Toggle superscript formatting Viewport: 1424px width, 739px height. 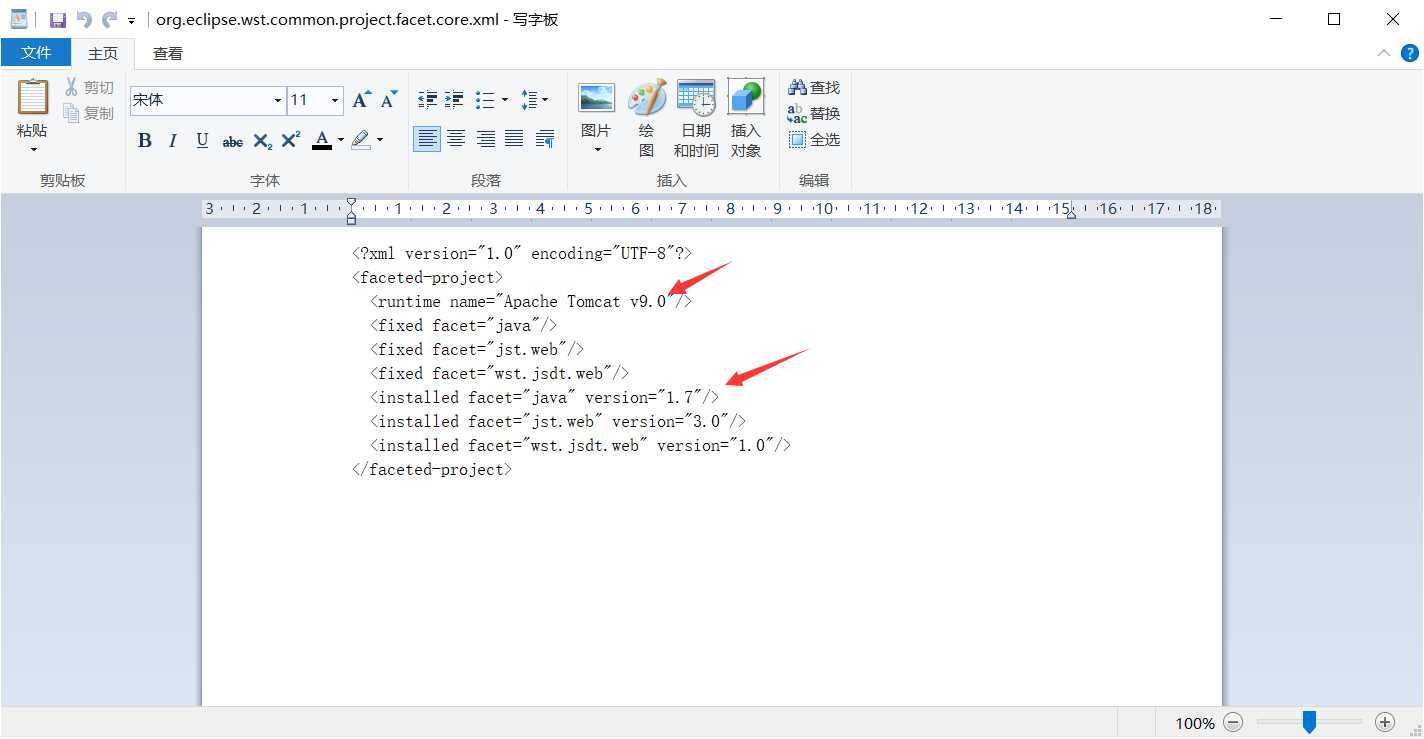(291, 140)
